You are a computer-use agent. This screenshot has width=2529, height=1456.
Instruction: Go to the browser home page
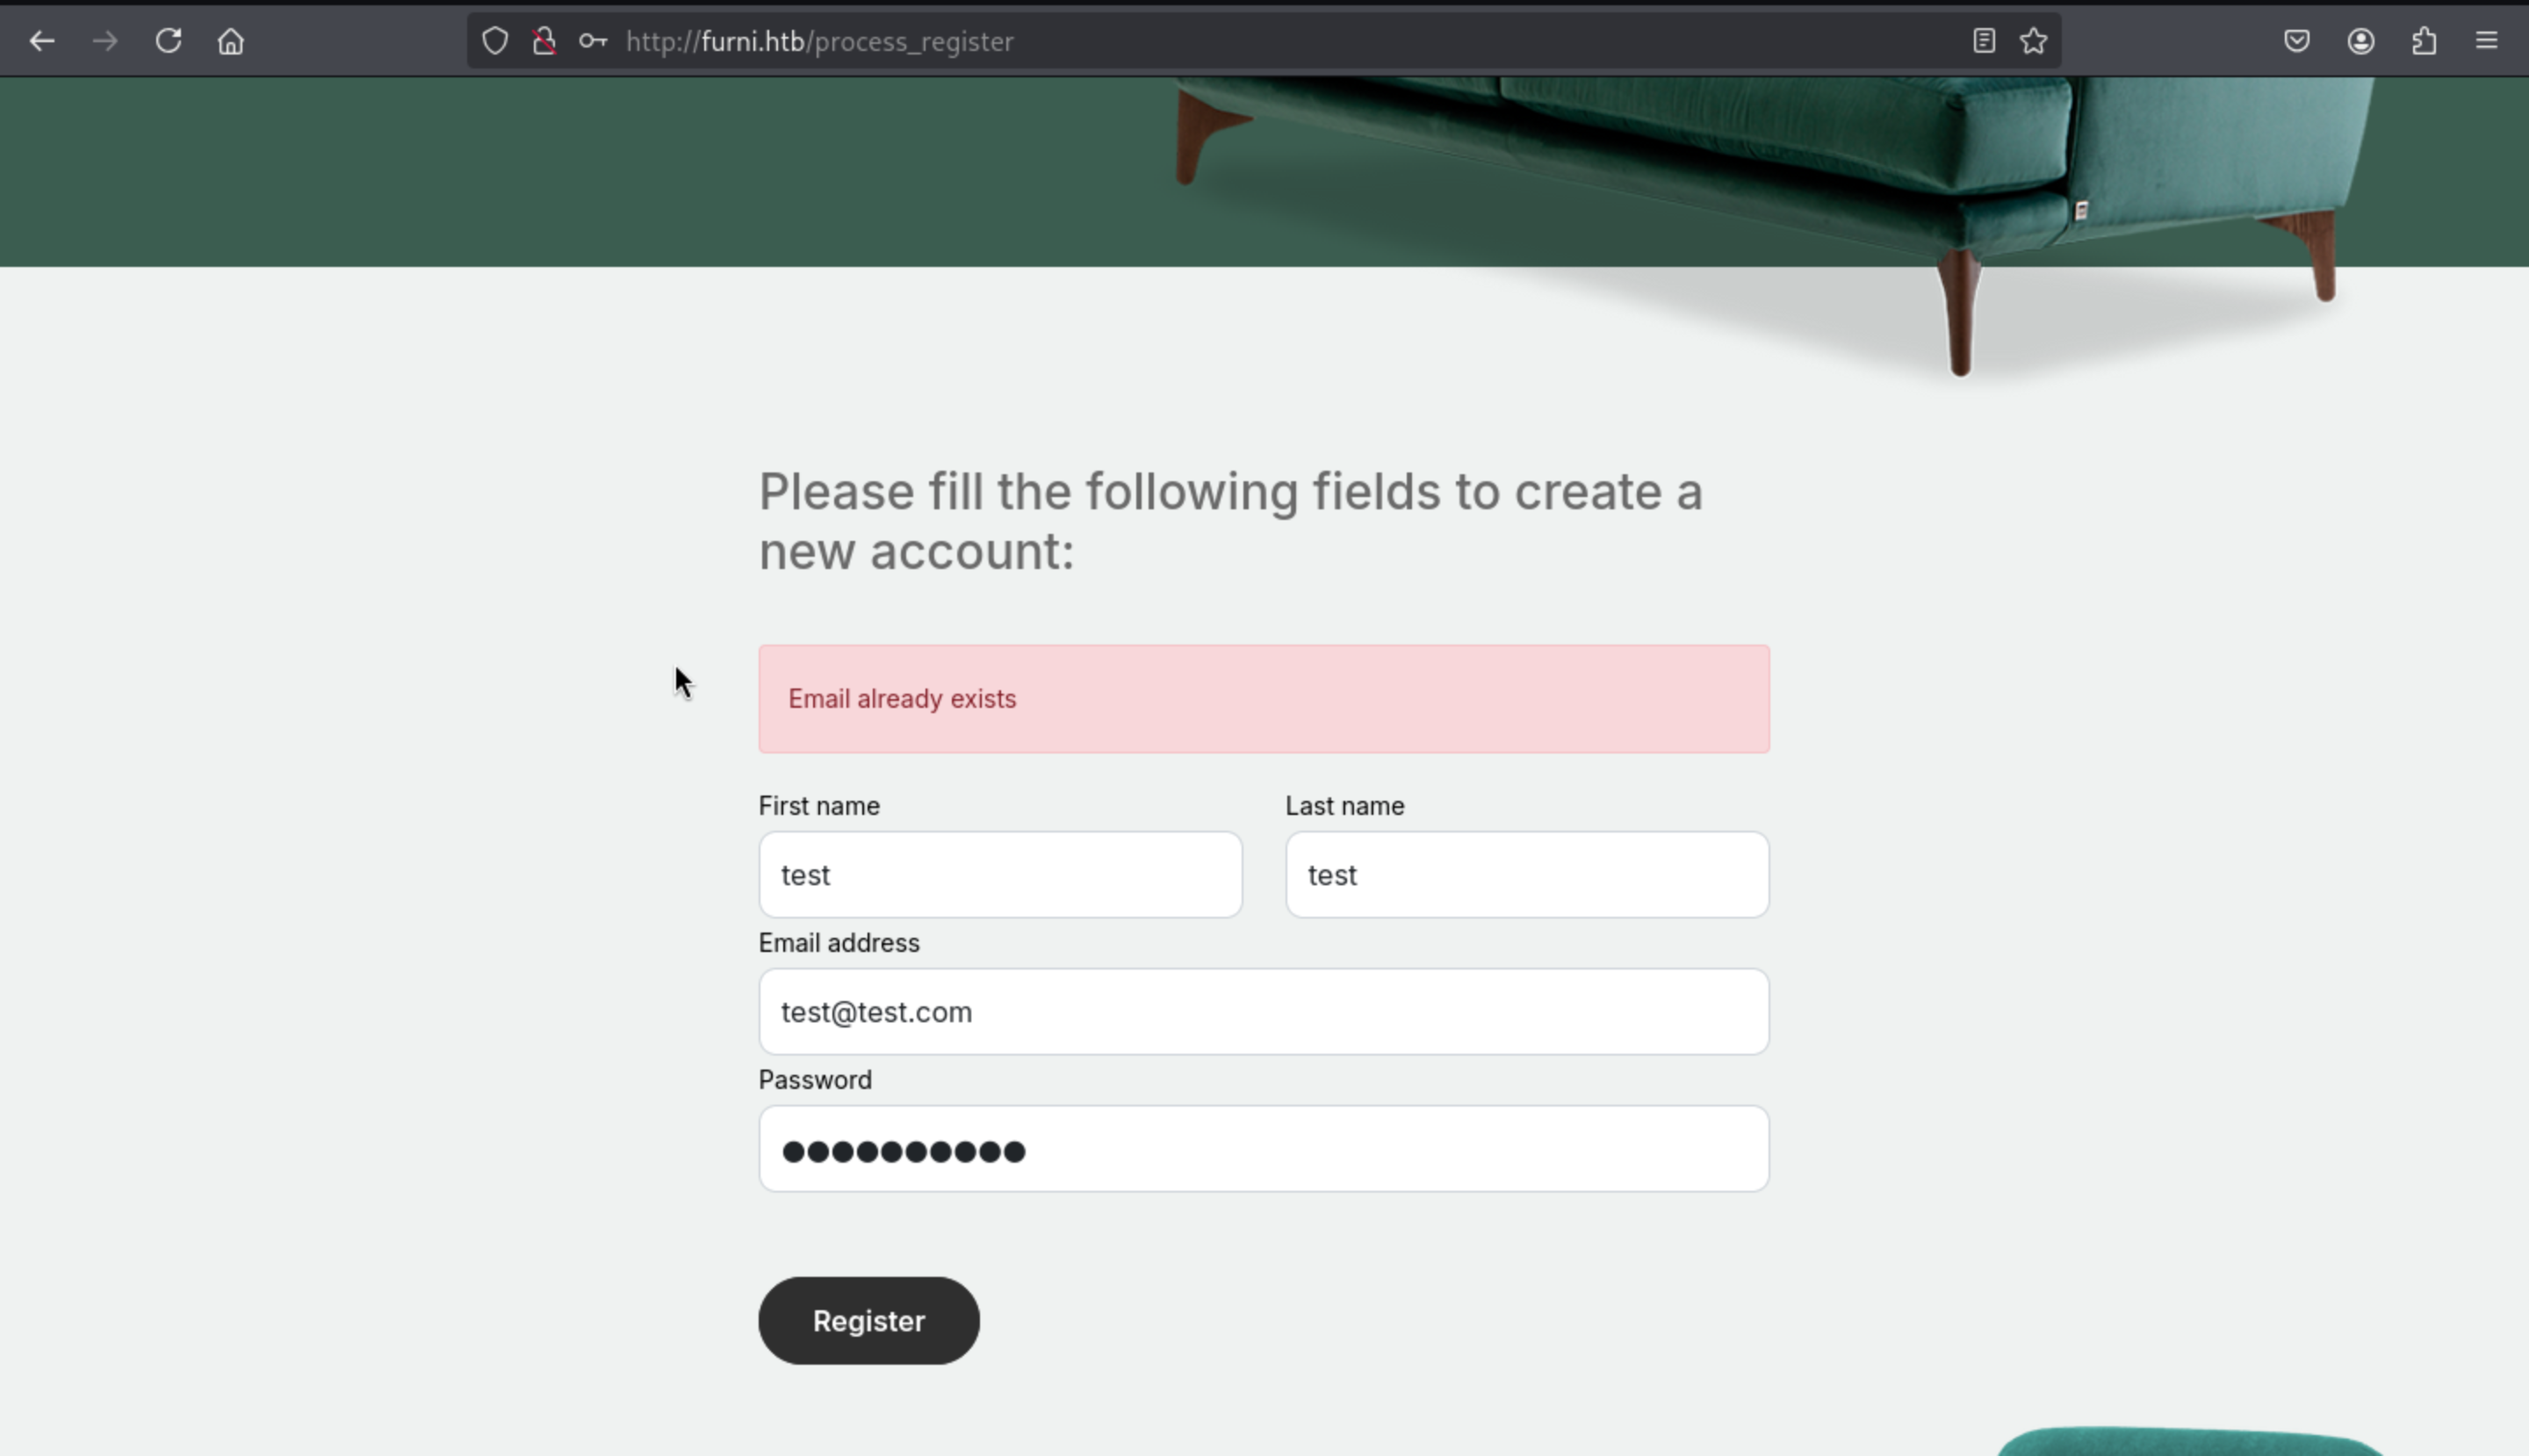point(231,41)
